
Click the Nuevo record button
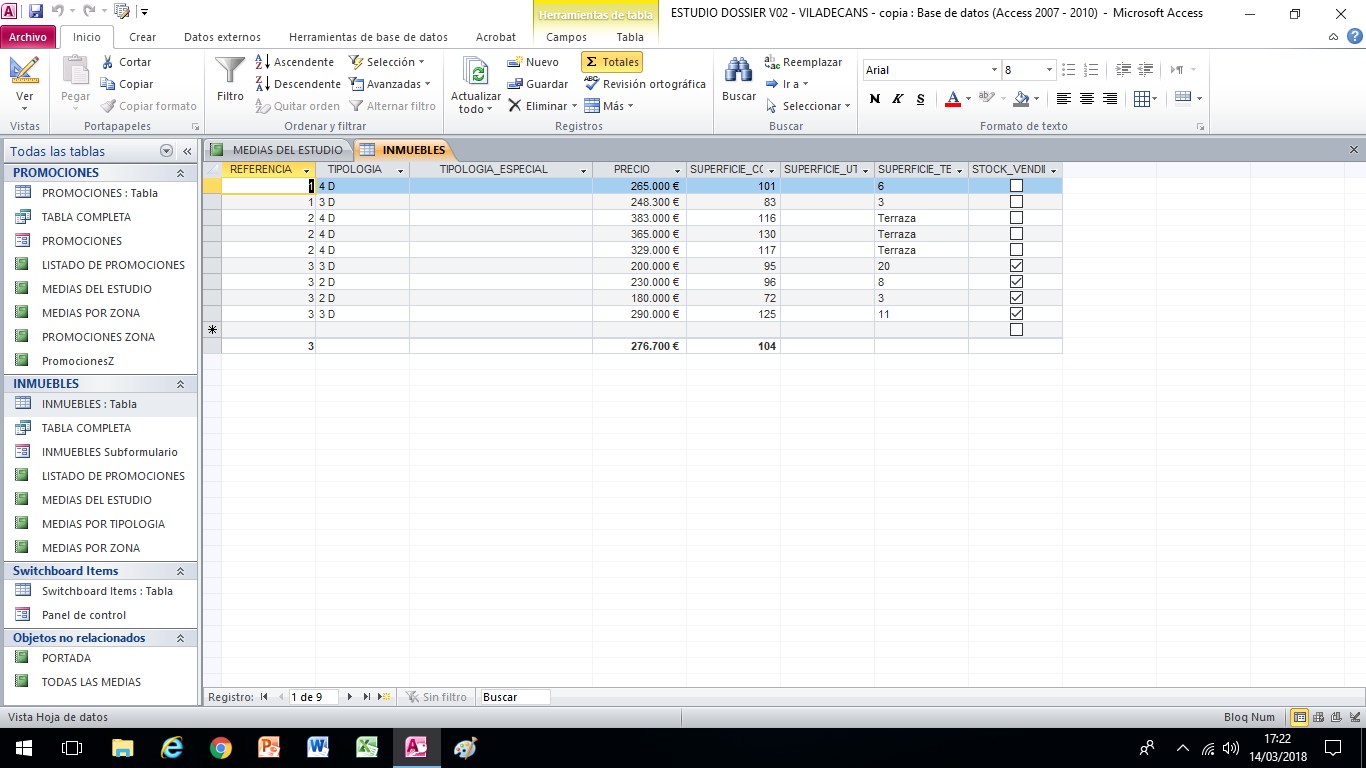coord(533,62)
